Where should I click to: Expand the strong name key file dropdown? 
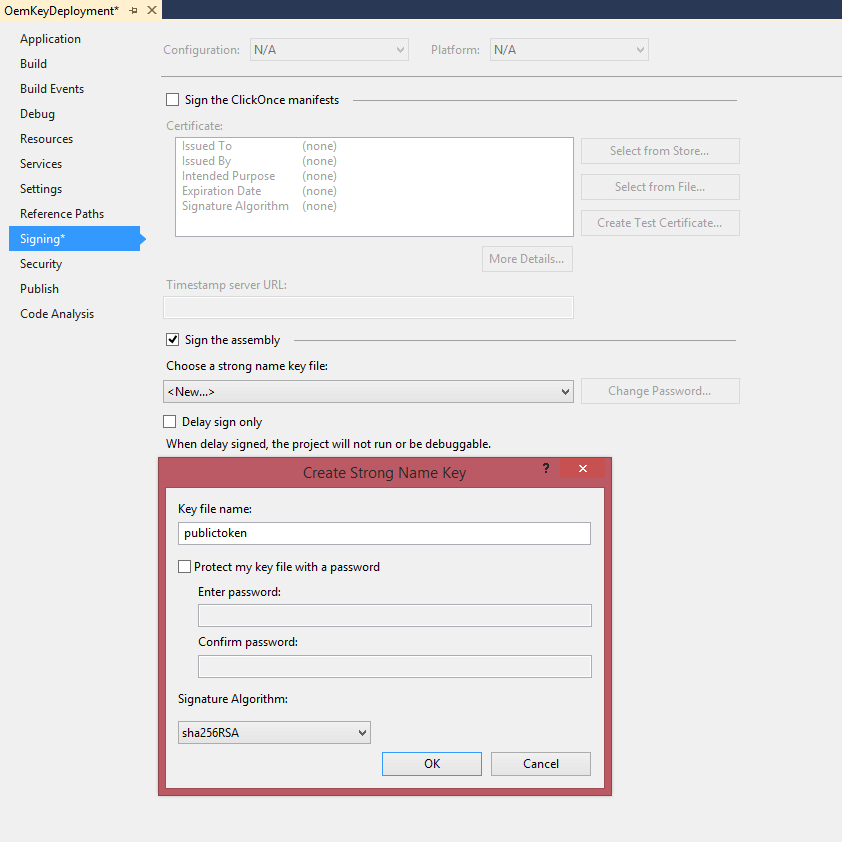tap(562, 391)
